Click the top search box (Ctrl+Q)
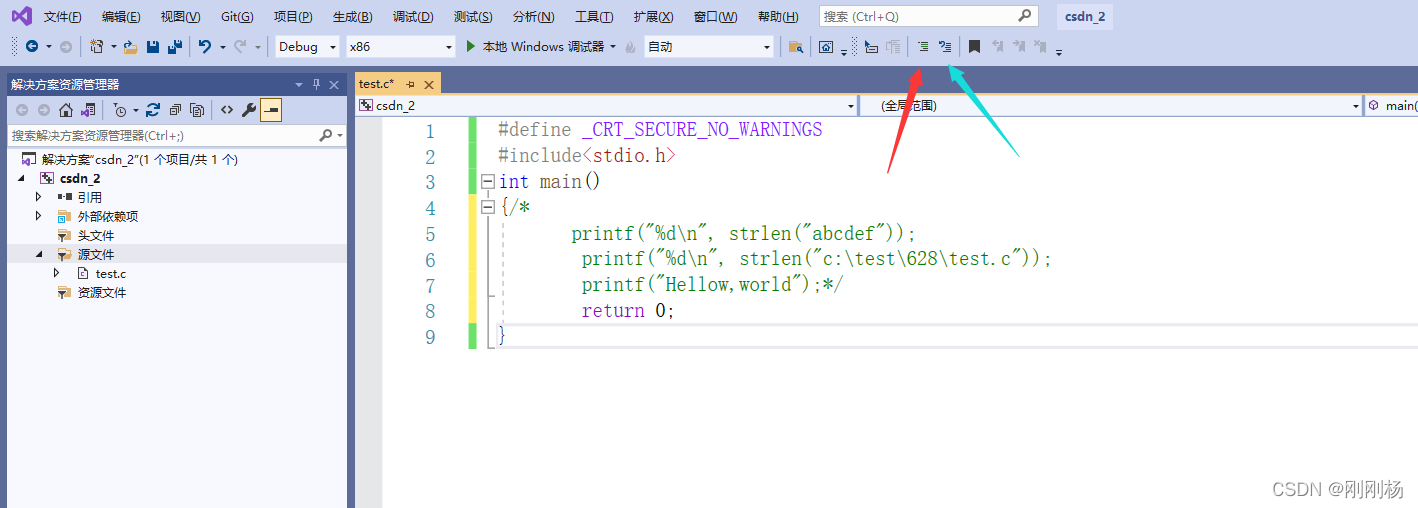1418x508 pixels. tap(928, 16)
